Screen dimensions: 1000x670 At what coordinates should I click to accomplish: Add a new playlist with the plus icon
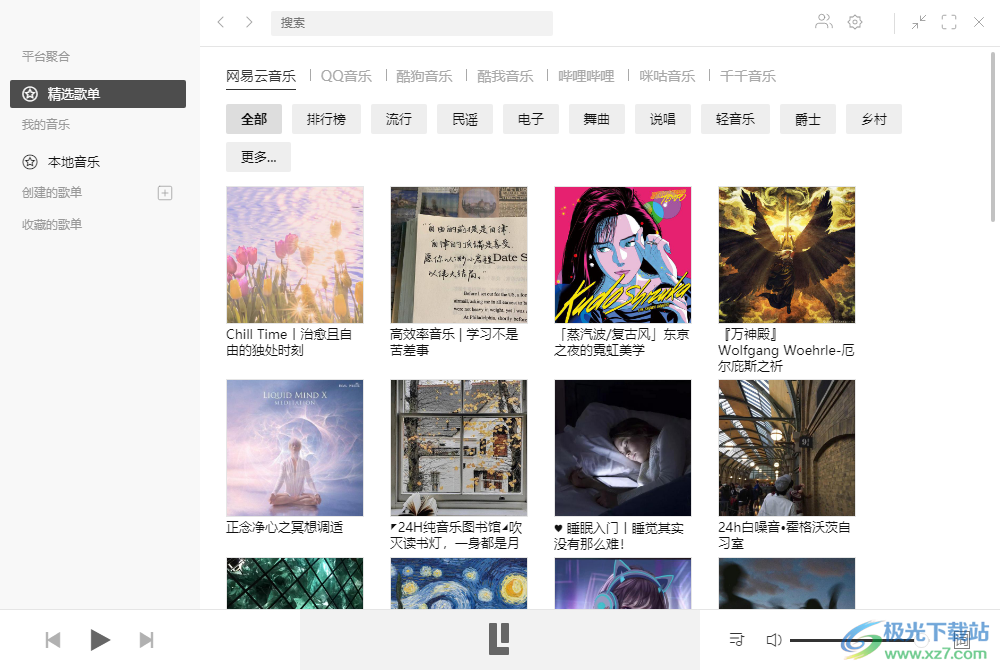[165, 193]
